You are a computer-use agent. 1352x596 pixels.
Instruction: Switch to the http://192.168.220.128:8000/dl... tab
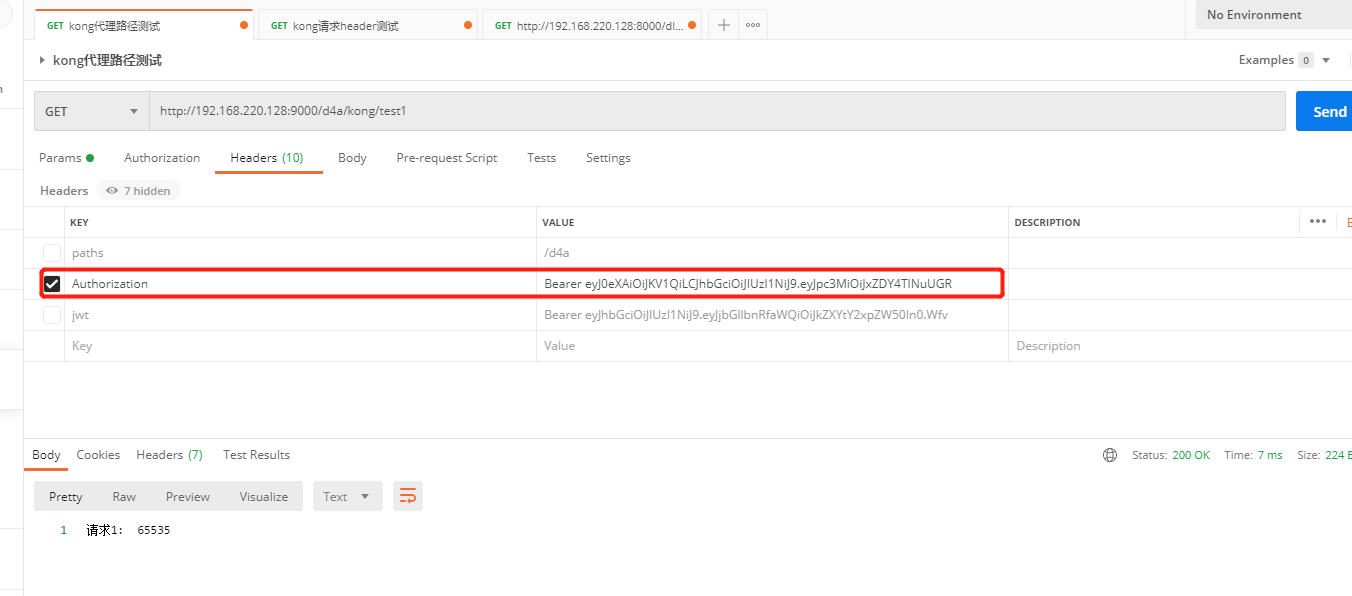click(592, 26)
